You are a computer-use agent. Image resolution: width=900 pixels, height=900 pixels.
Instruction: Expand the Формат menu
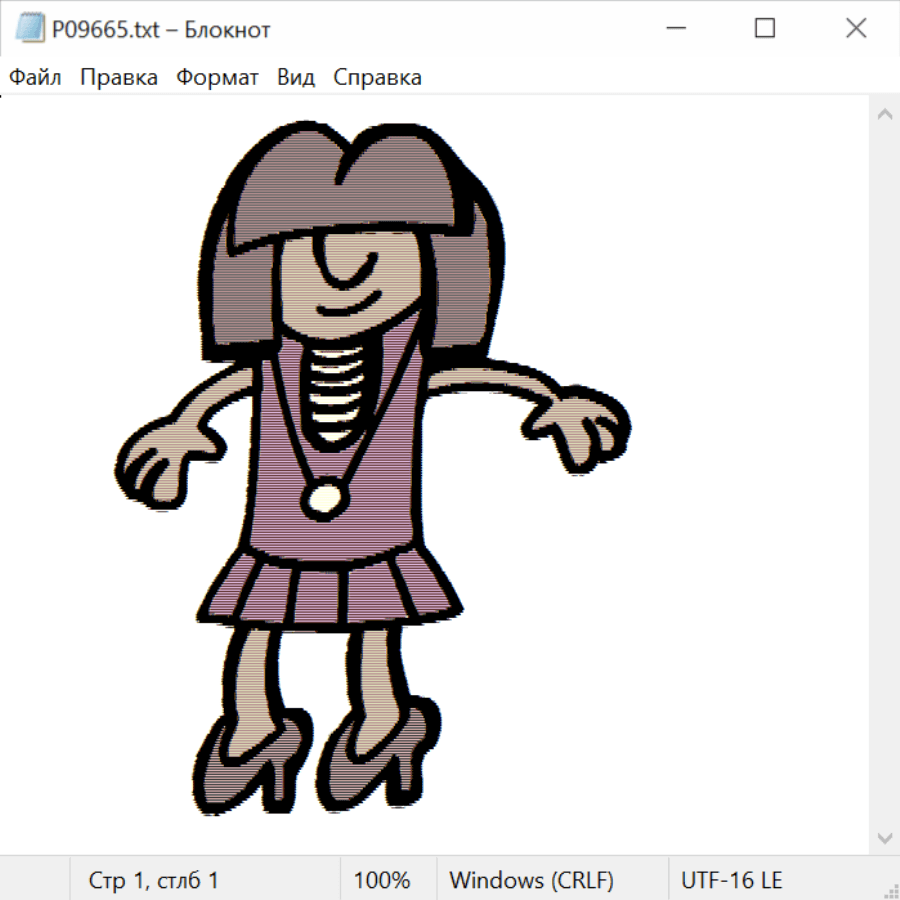(x=217, y=78)
